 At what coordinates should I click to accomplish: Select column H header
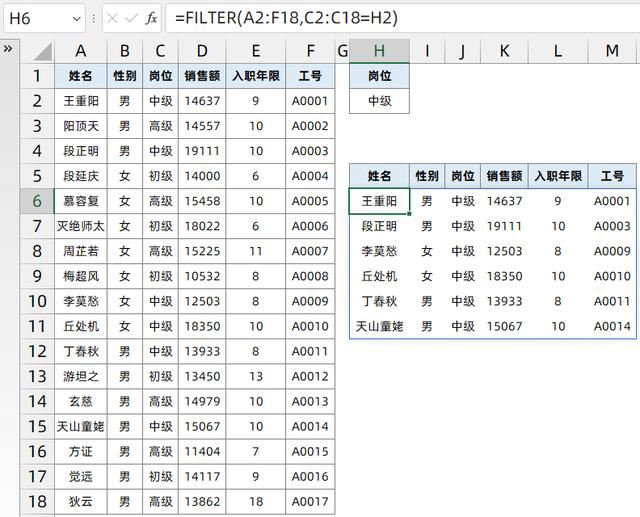379,51
